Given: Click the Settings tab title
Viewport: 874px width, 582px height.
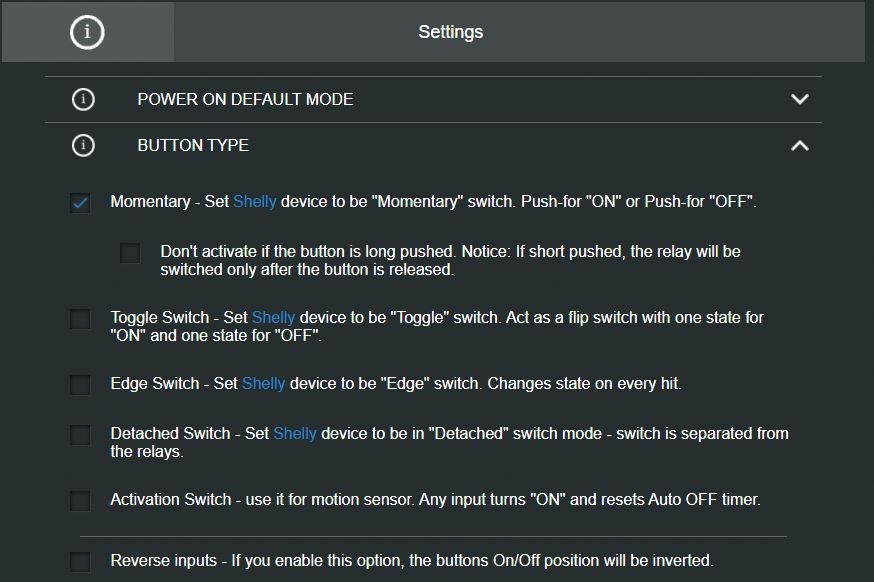Looking at the screenshot, I should [x=450, y=32].
